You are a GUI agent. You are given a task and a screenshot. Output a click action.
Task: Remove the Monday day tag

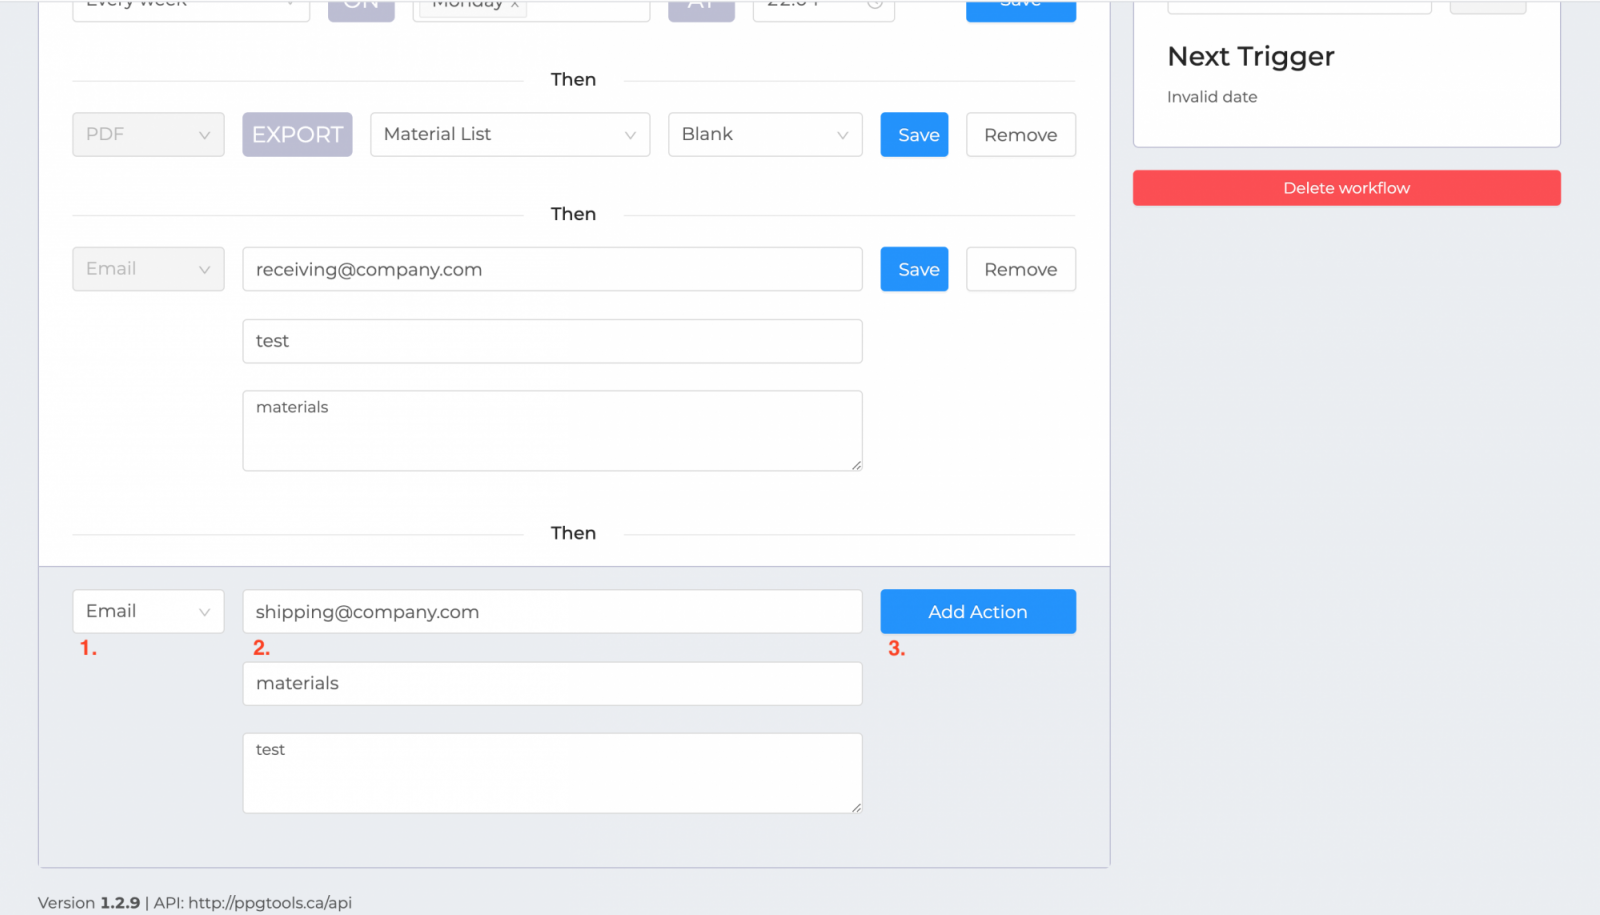tap(515, 4)
